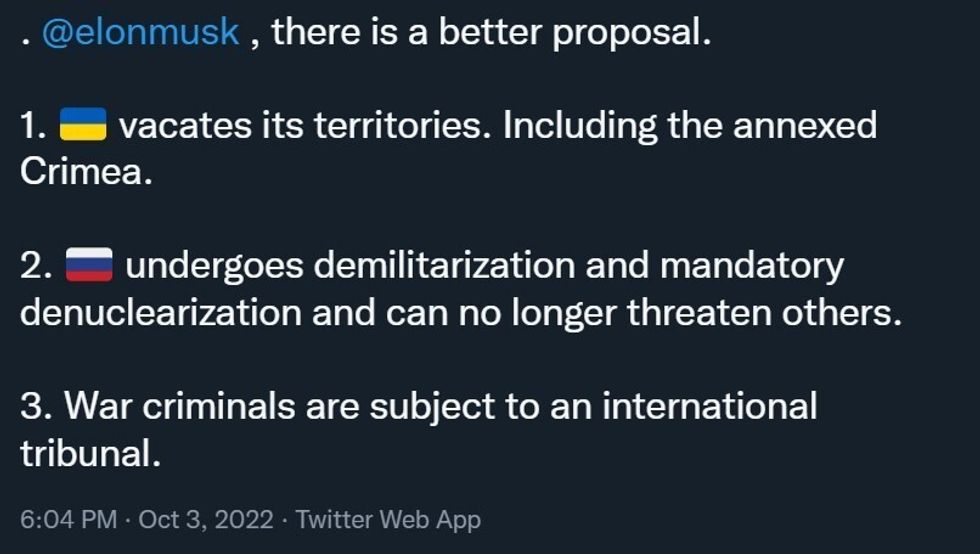
Task: Click the list number '1.'
Action: (x=34, y=126)
